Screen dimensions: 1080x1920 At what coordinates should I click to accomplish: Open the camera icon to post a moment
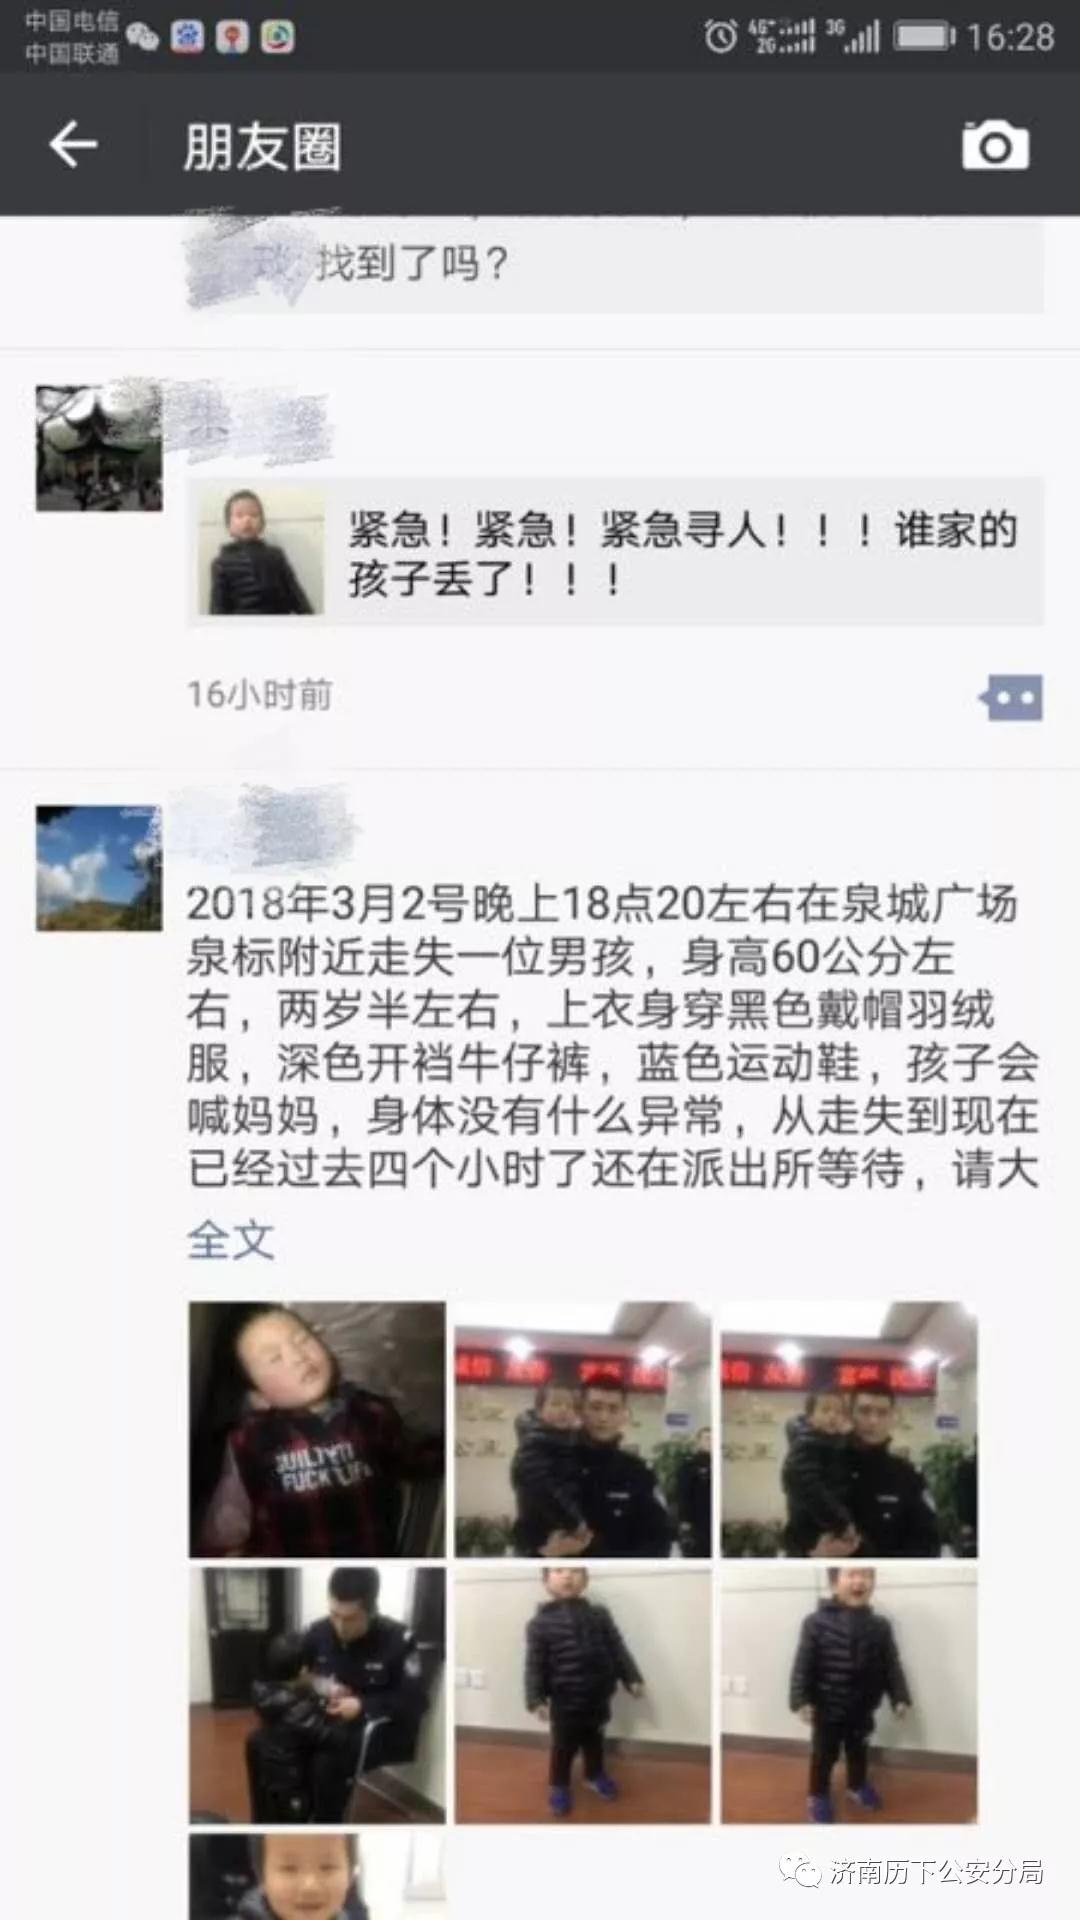click(995, 146)
